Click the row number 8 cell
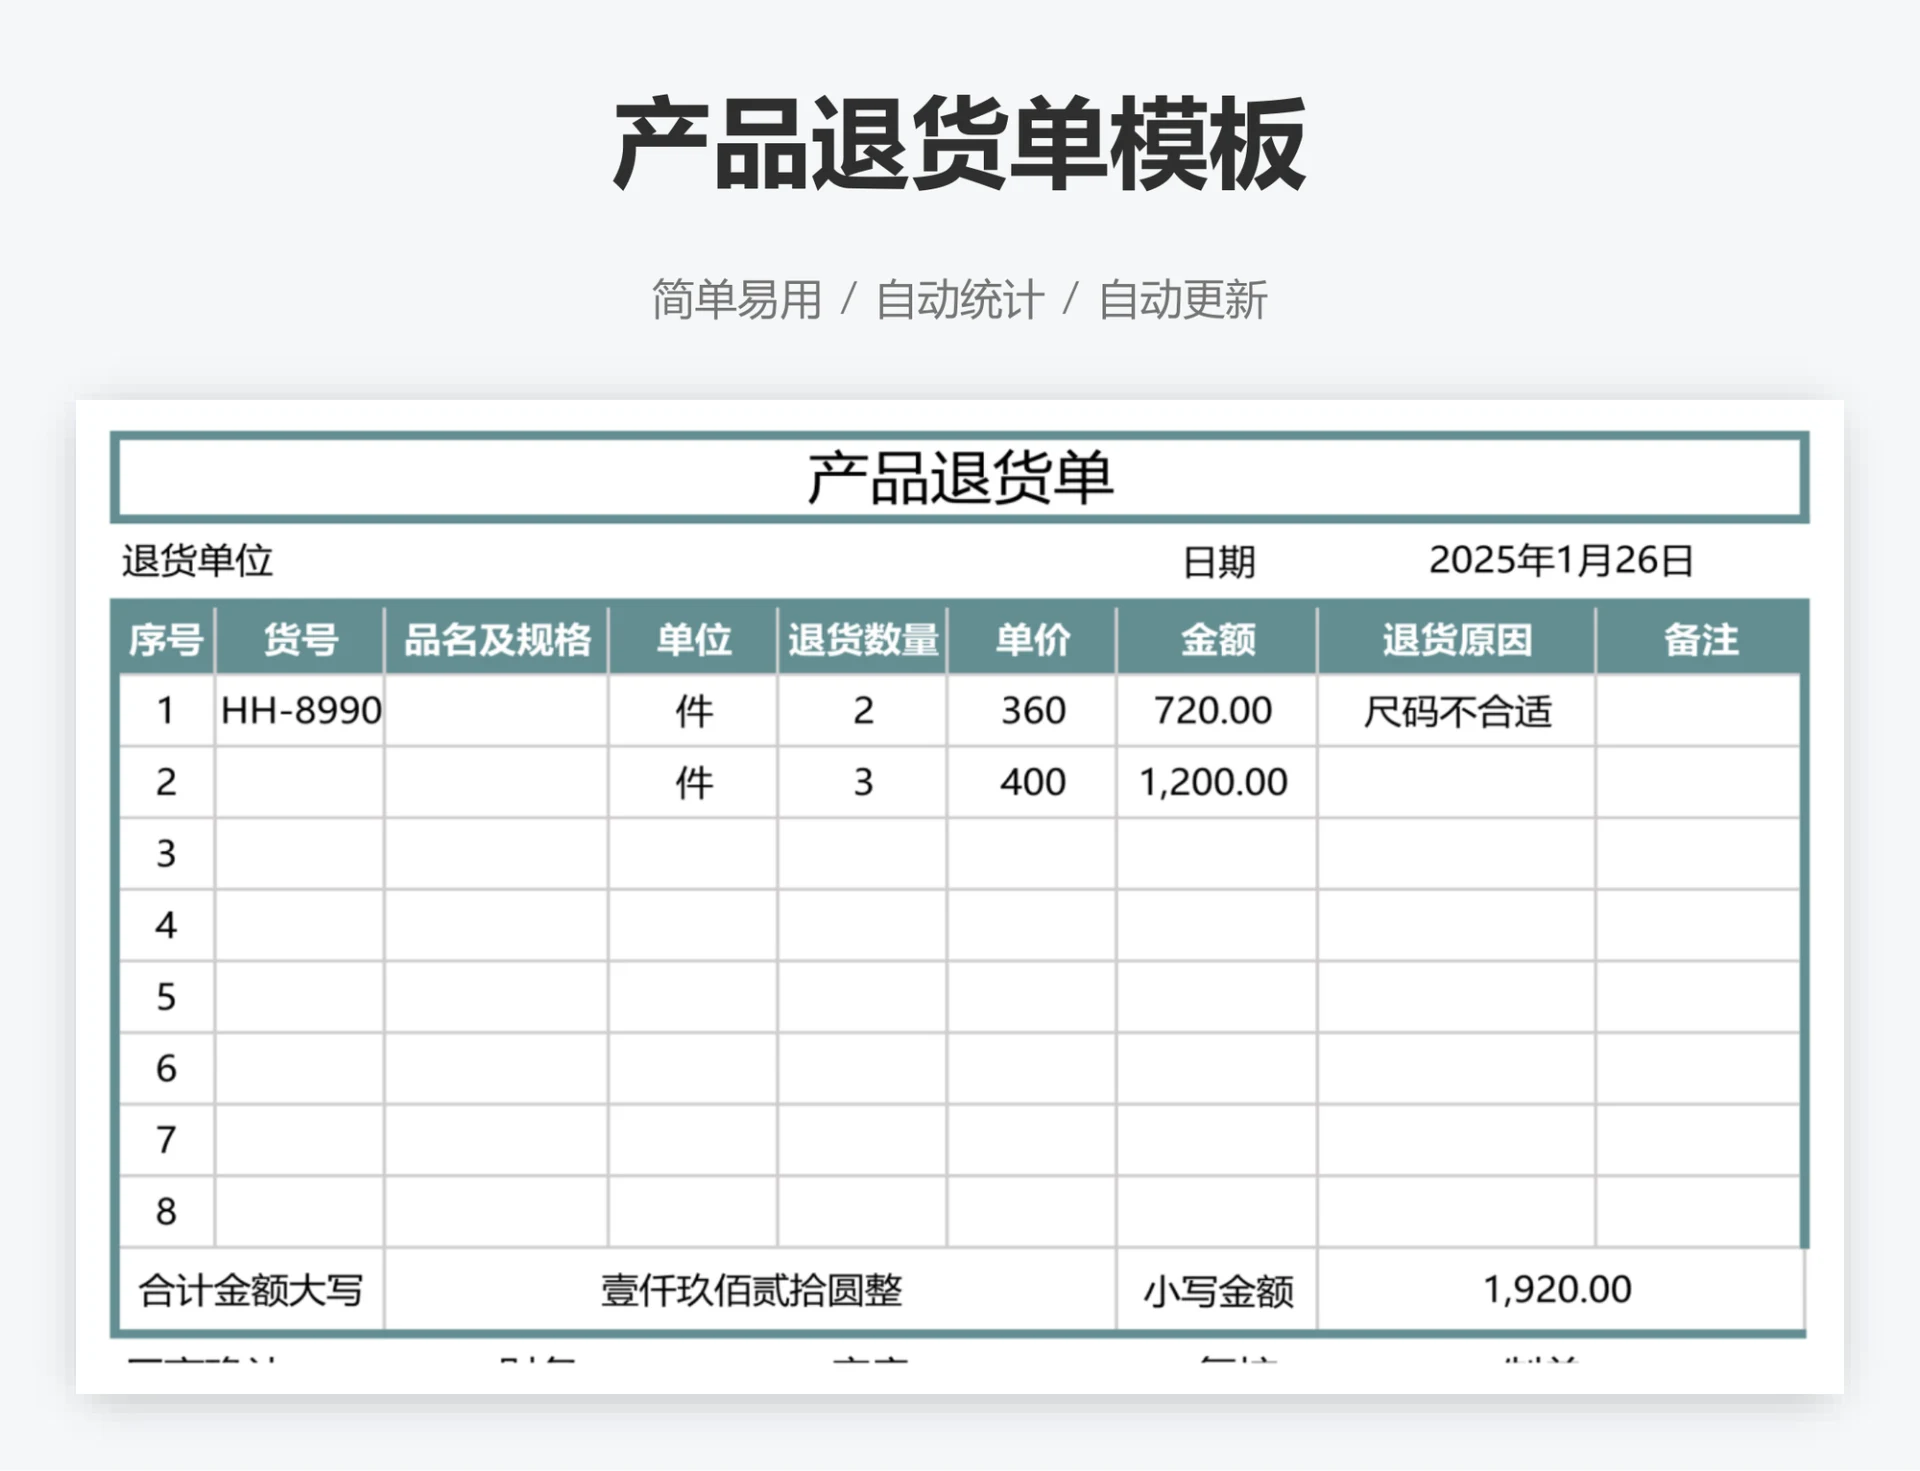Screen dimensions: 1920x1471 pyautogui.click(x=166, y=1212)
